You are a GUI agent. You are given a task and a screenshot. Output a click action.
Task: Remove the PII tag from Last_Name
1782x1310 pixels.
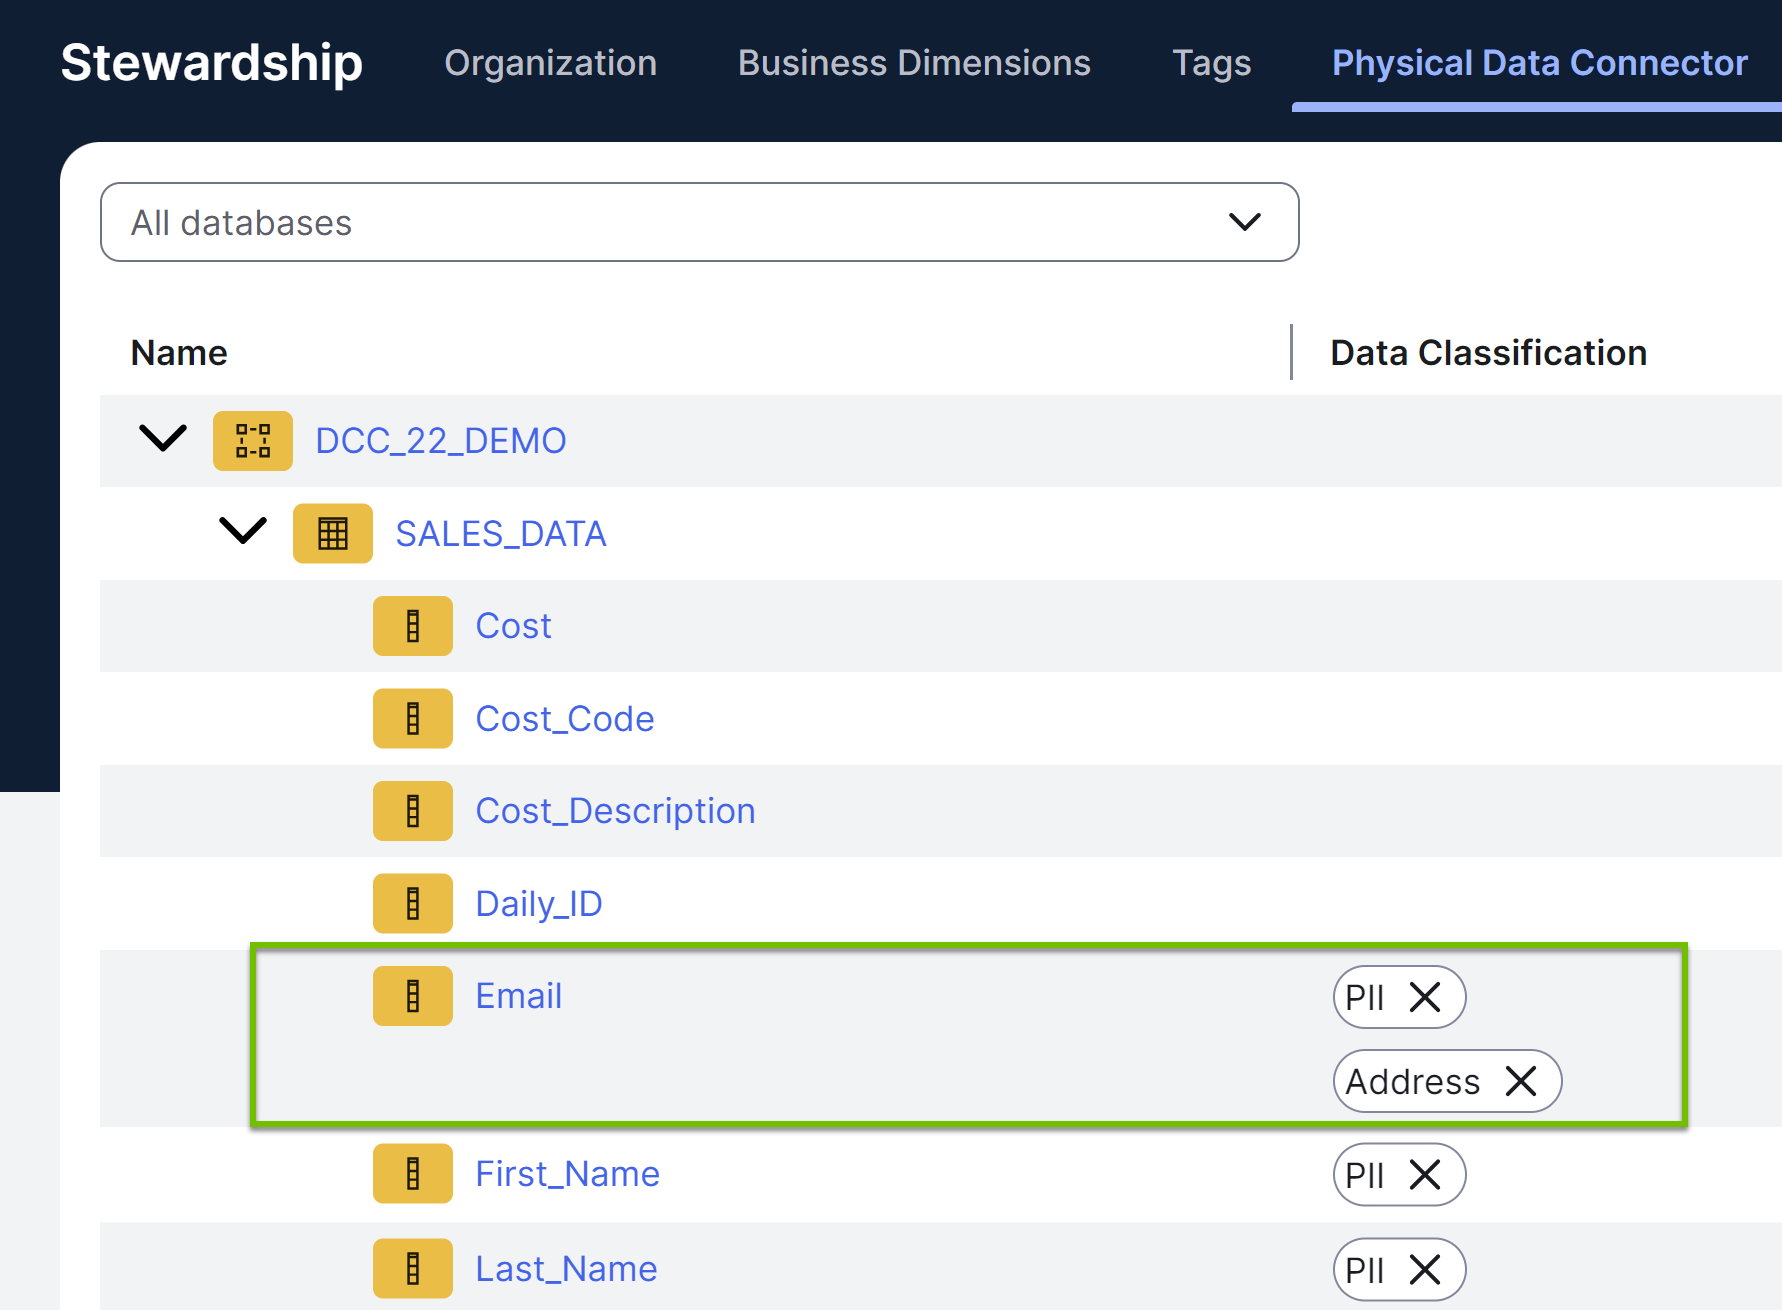1426,1268
